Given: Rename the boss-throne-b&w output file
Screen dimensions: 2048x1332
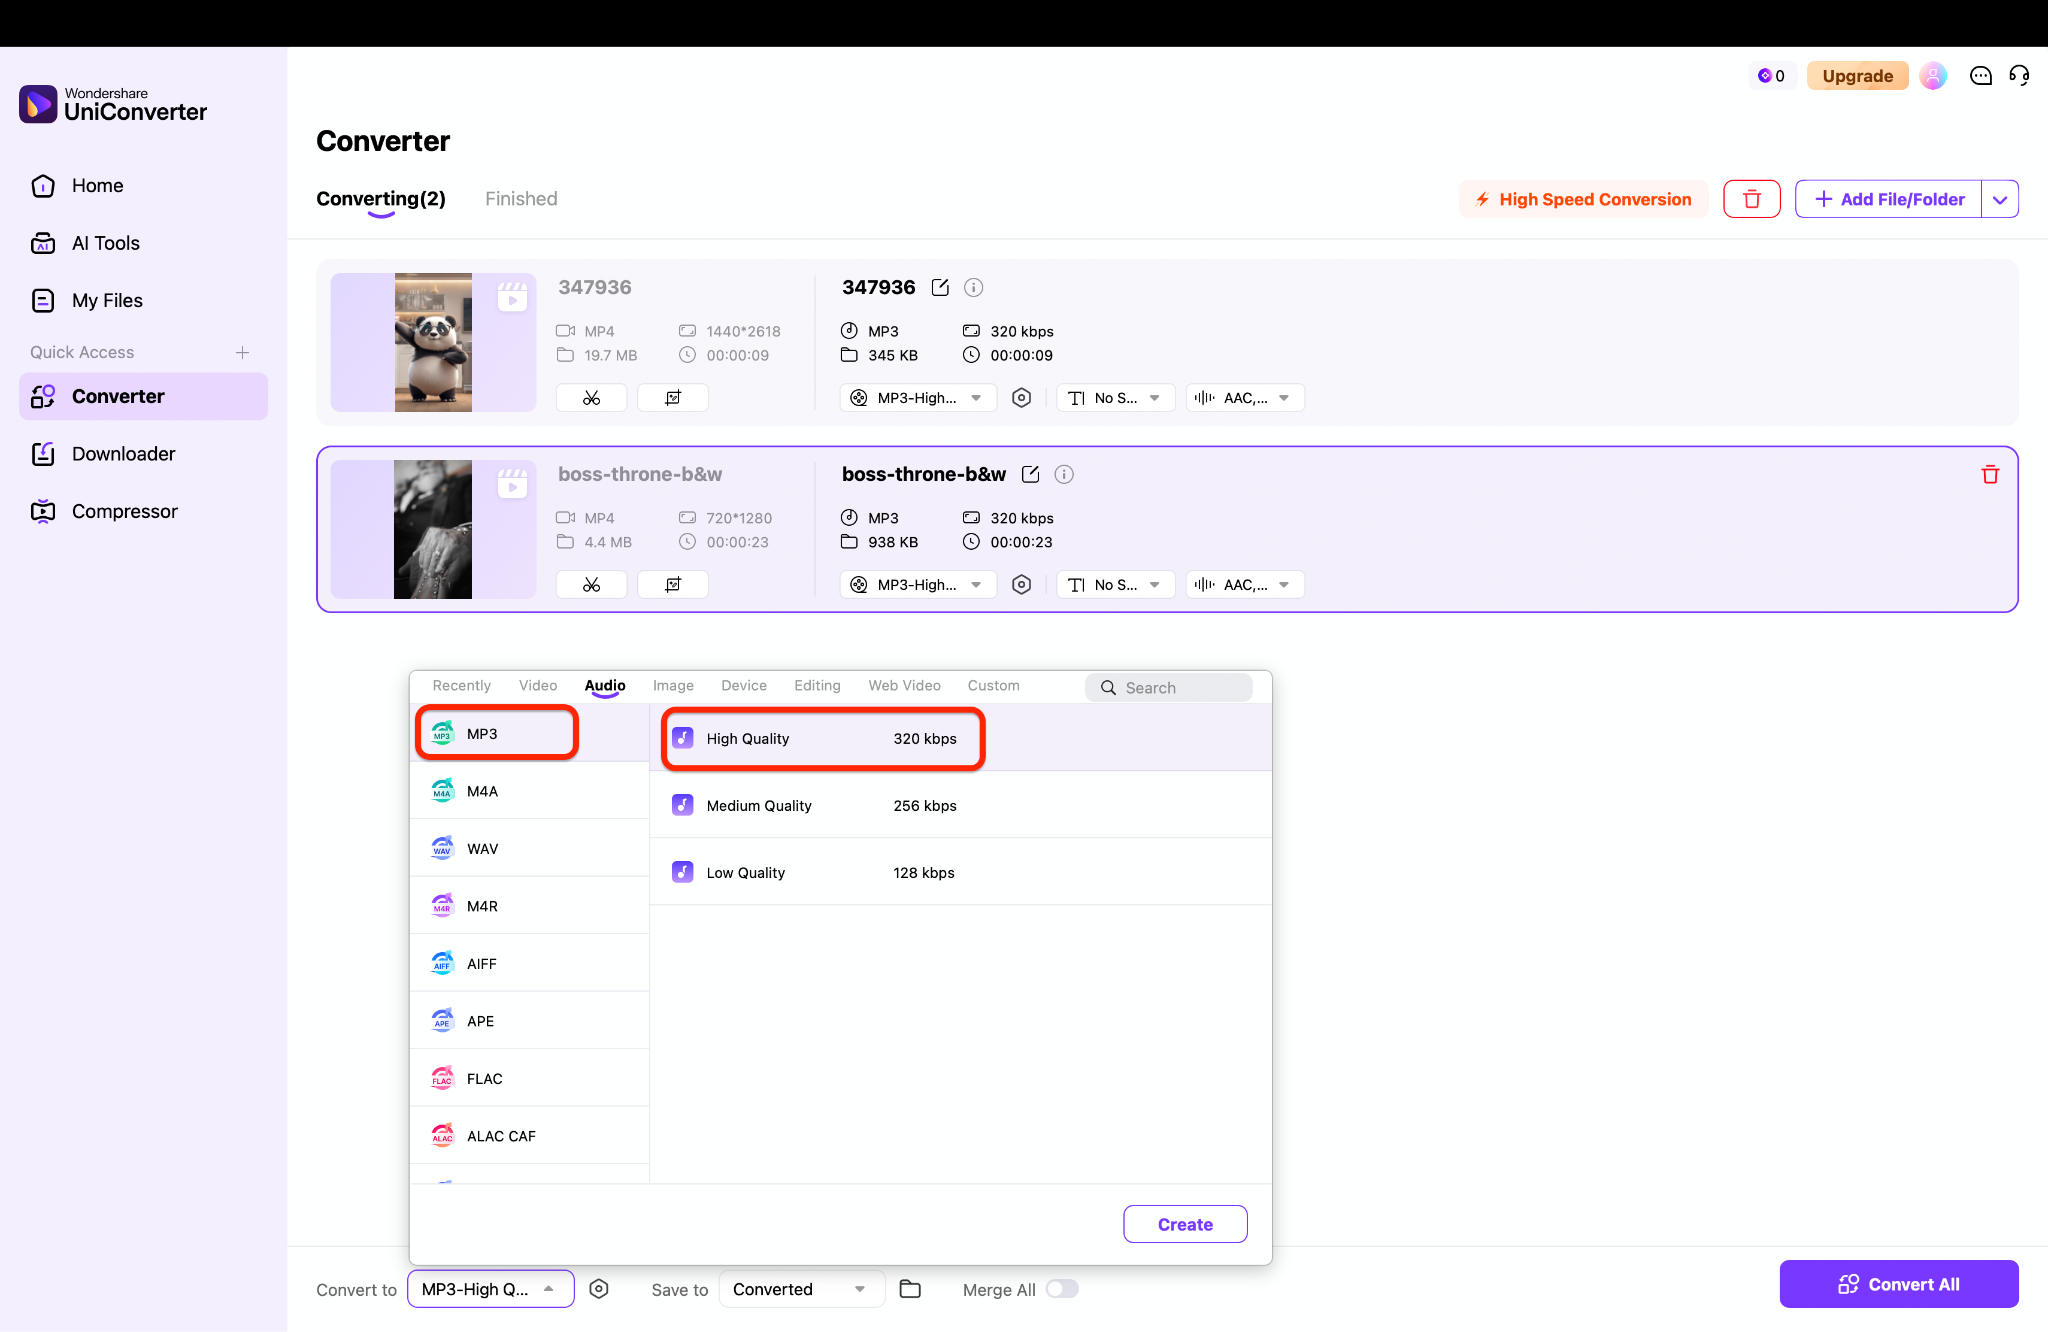Looking at the screenshot, I should click(1031, 475).
